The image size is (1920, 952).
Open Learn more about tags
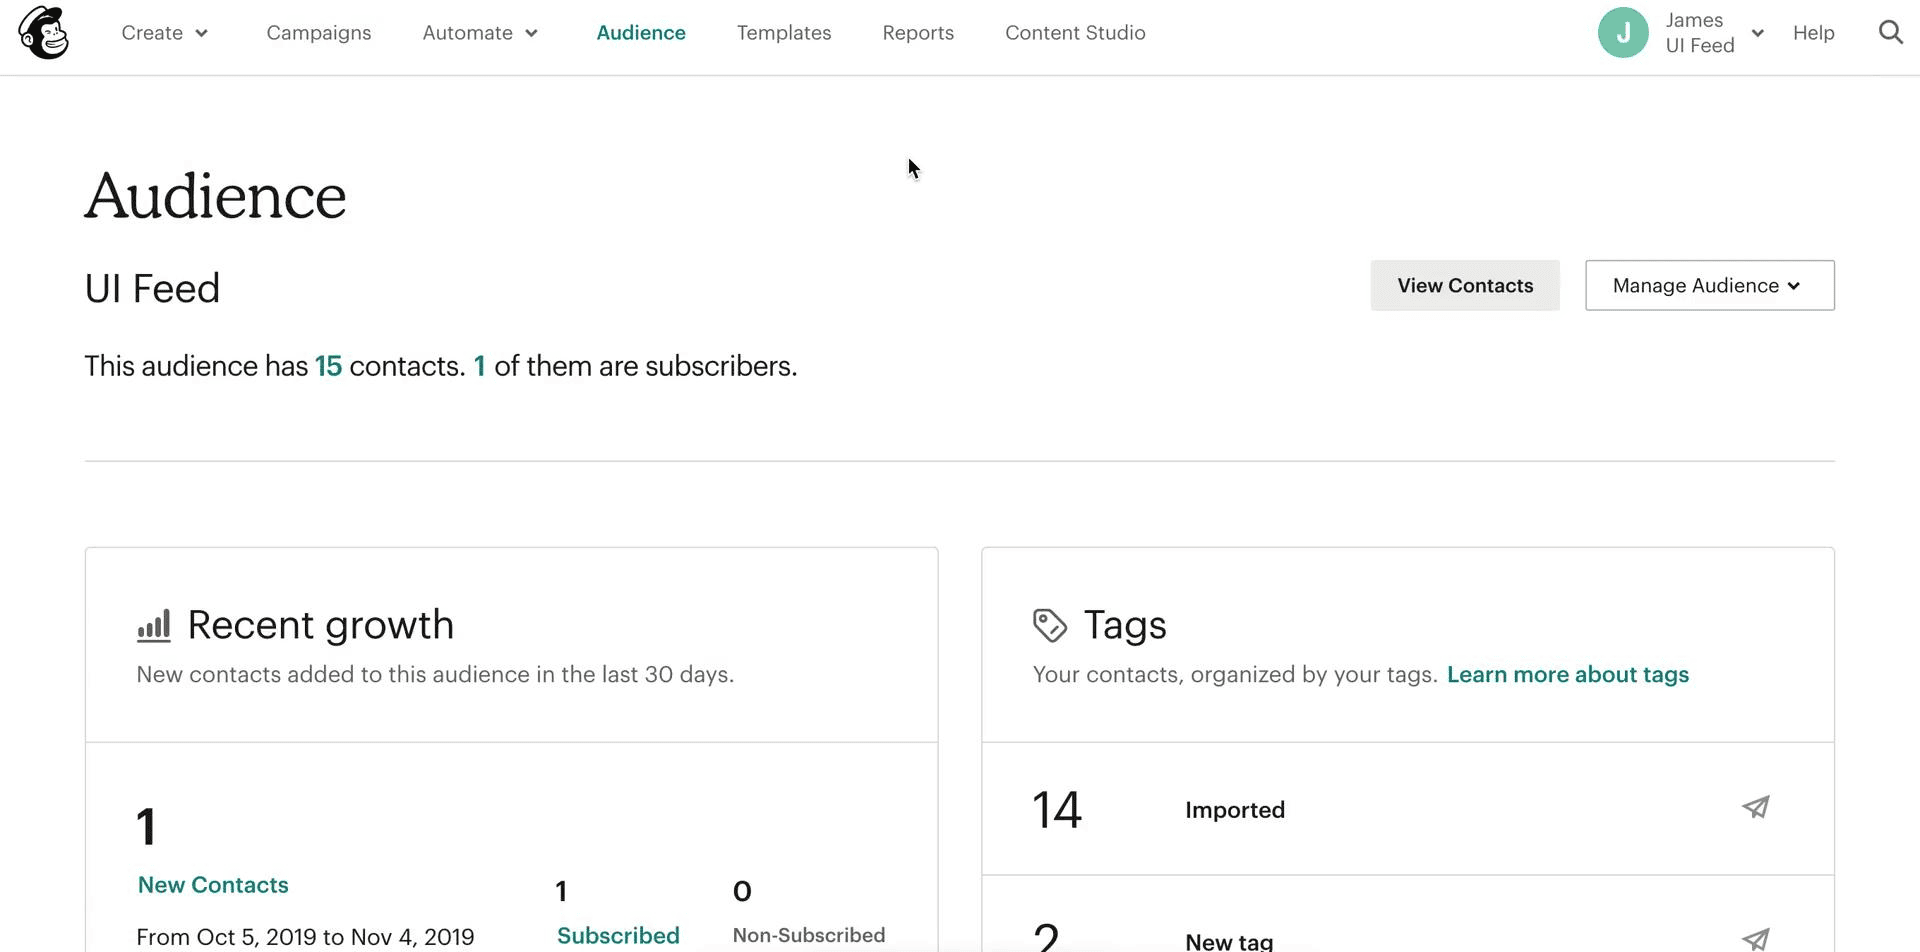[x=1568, y=674]
